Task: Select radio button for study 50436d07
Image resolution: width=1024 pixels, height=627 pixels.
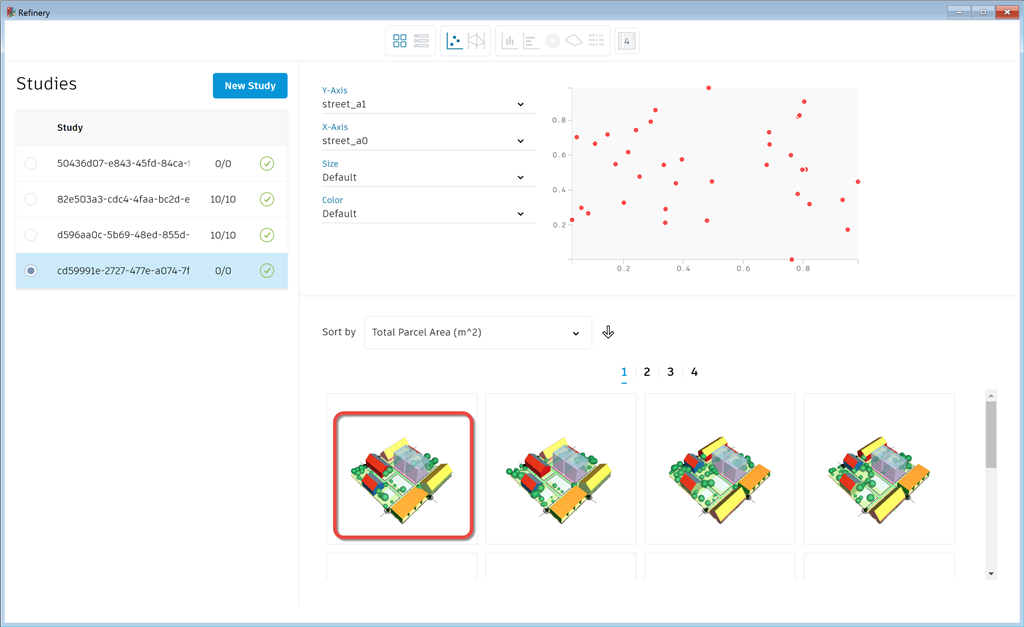Action: [x=31, y=163]
